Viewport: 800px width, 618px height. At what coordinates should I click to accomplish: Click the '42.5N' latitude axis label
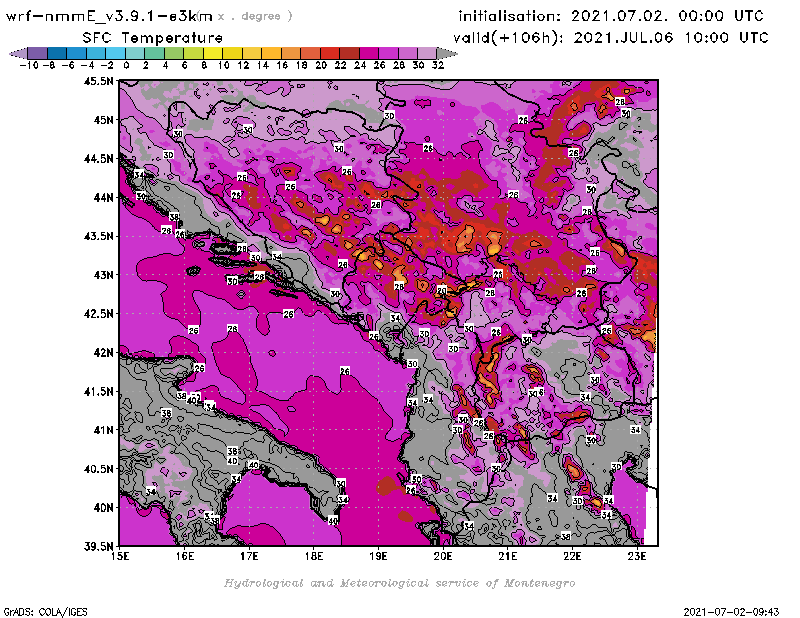[x=98, y=314]
